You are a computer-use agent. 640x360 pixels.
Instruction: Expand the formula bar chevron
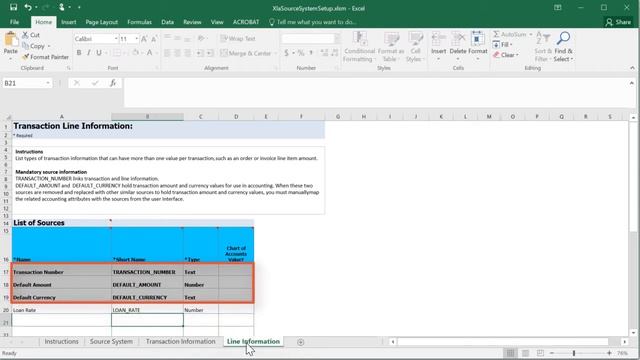[631, 83]
